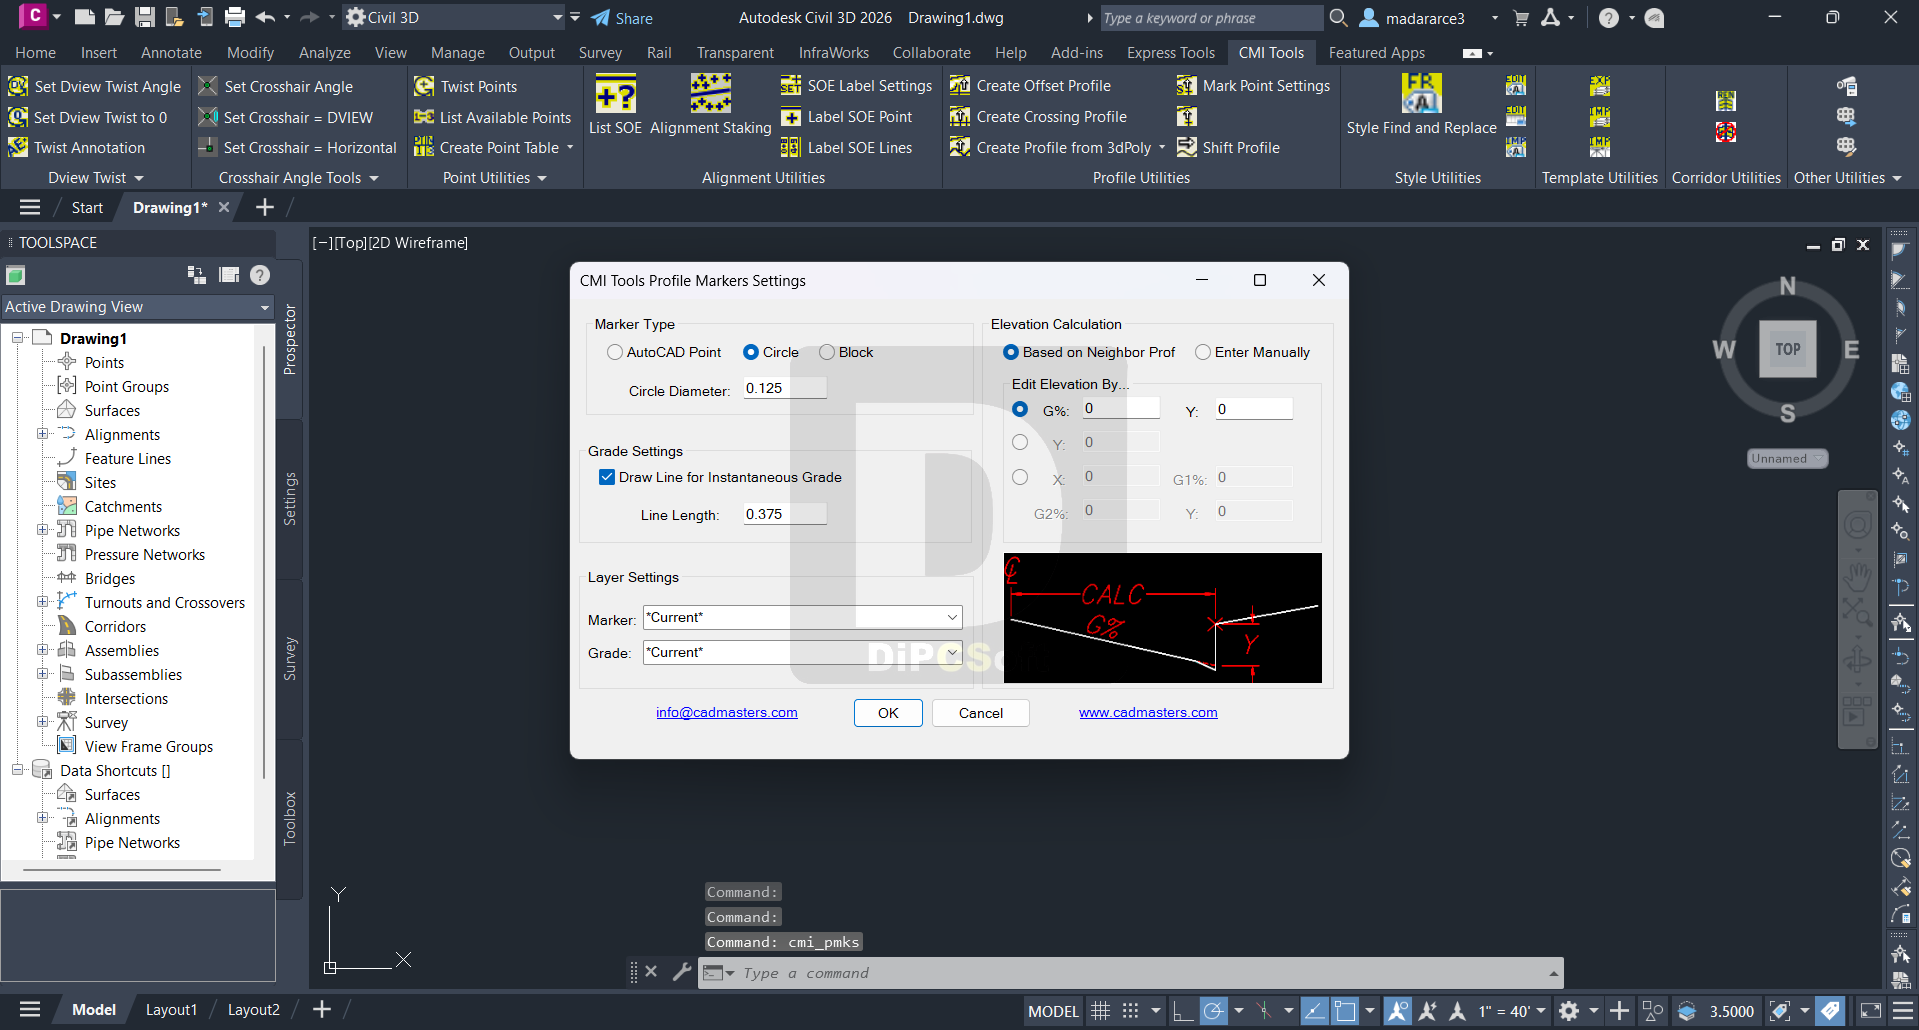Screen dimensions: 1919x1030
Task: Click Cancel in Profile Markers Settings
Action: [981, 713]
